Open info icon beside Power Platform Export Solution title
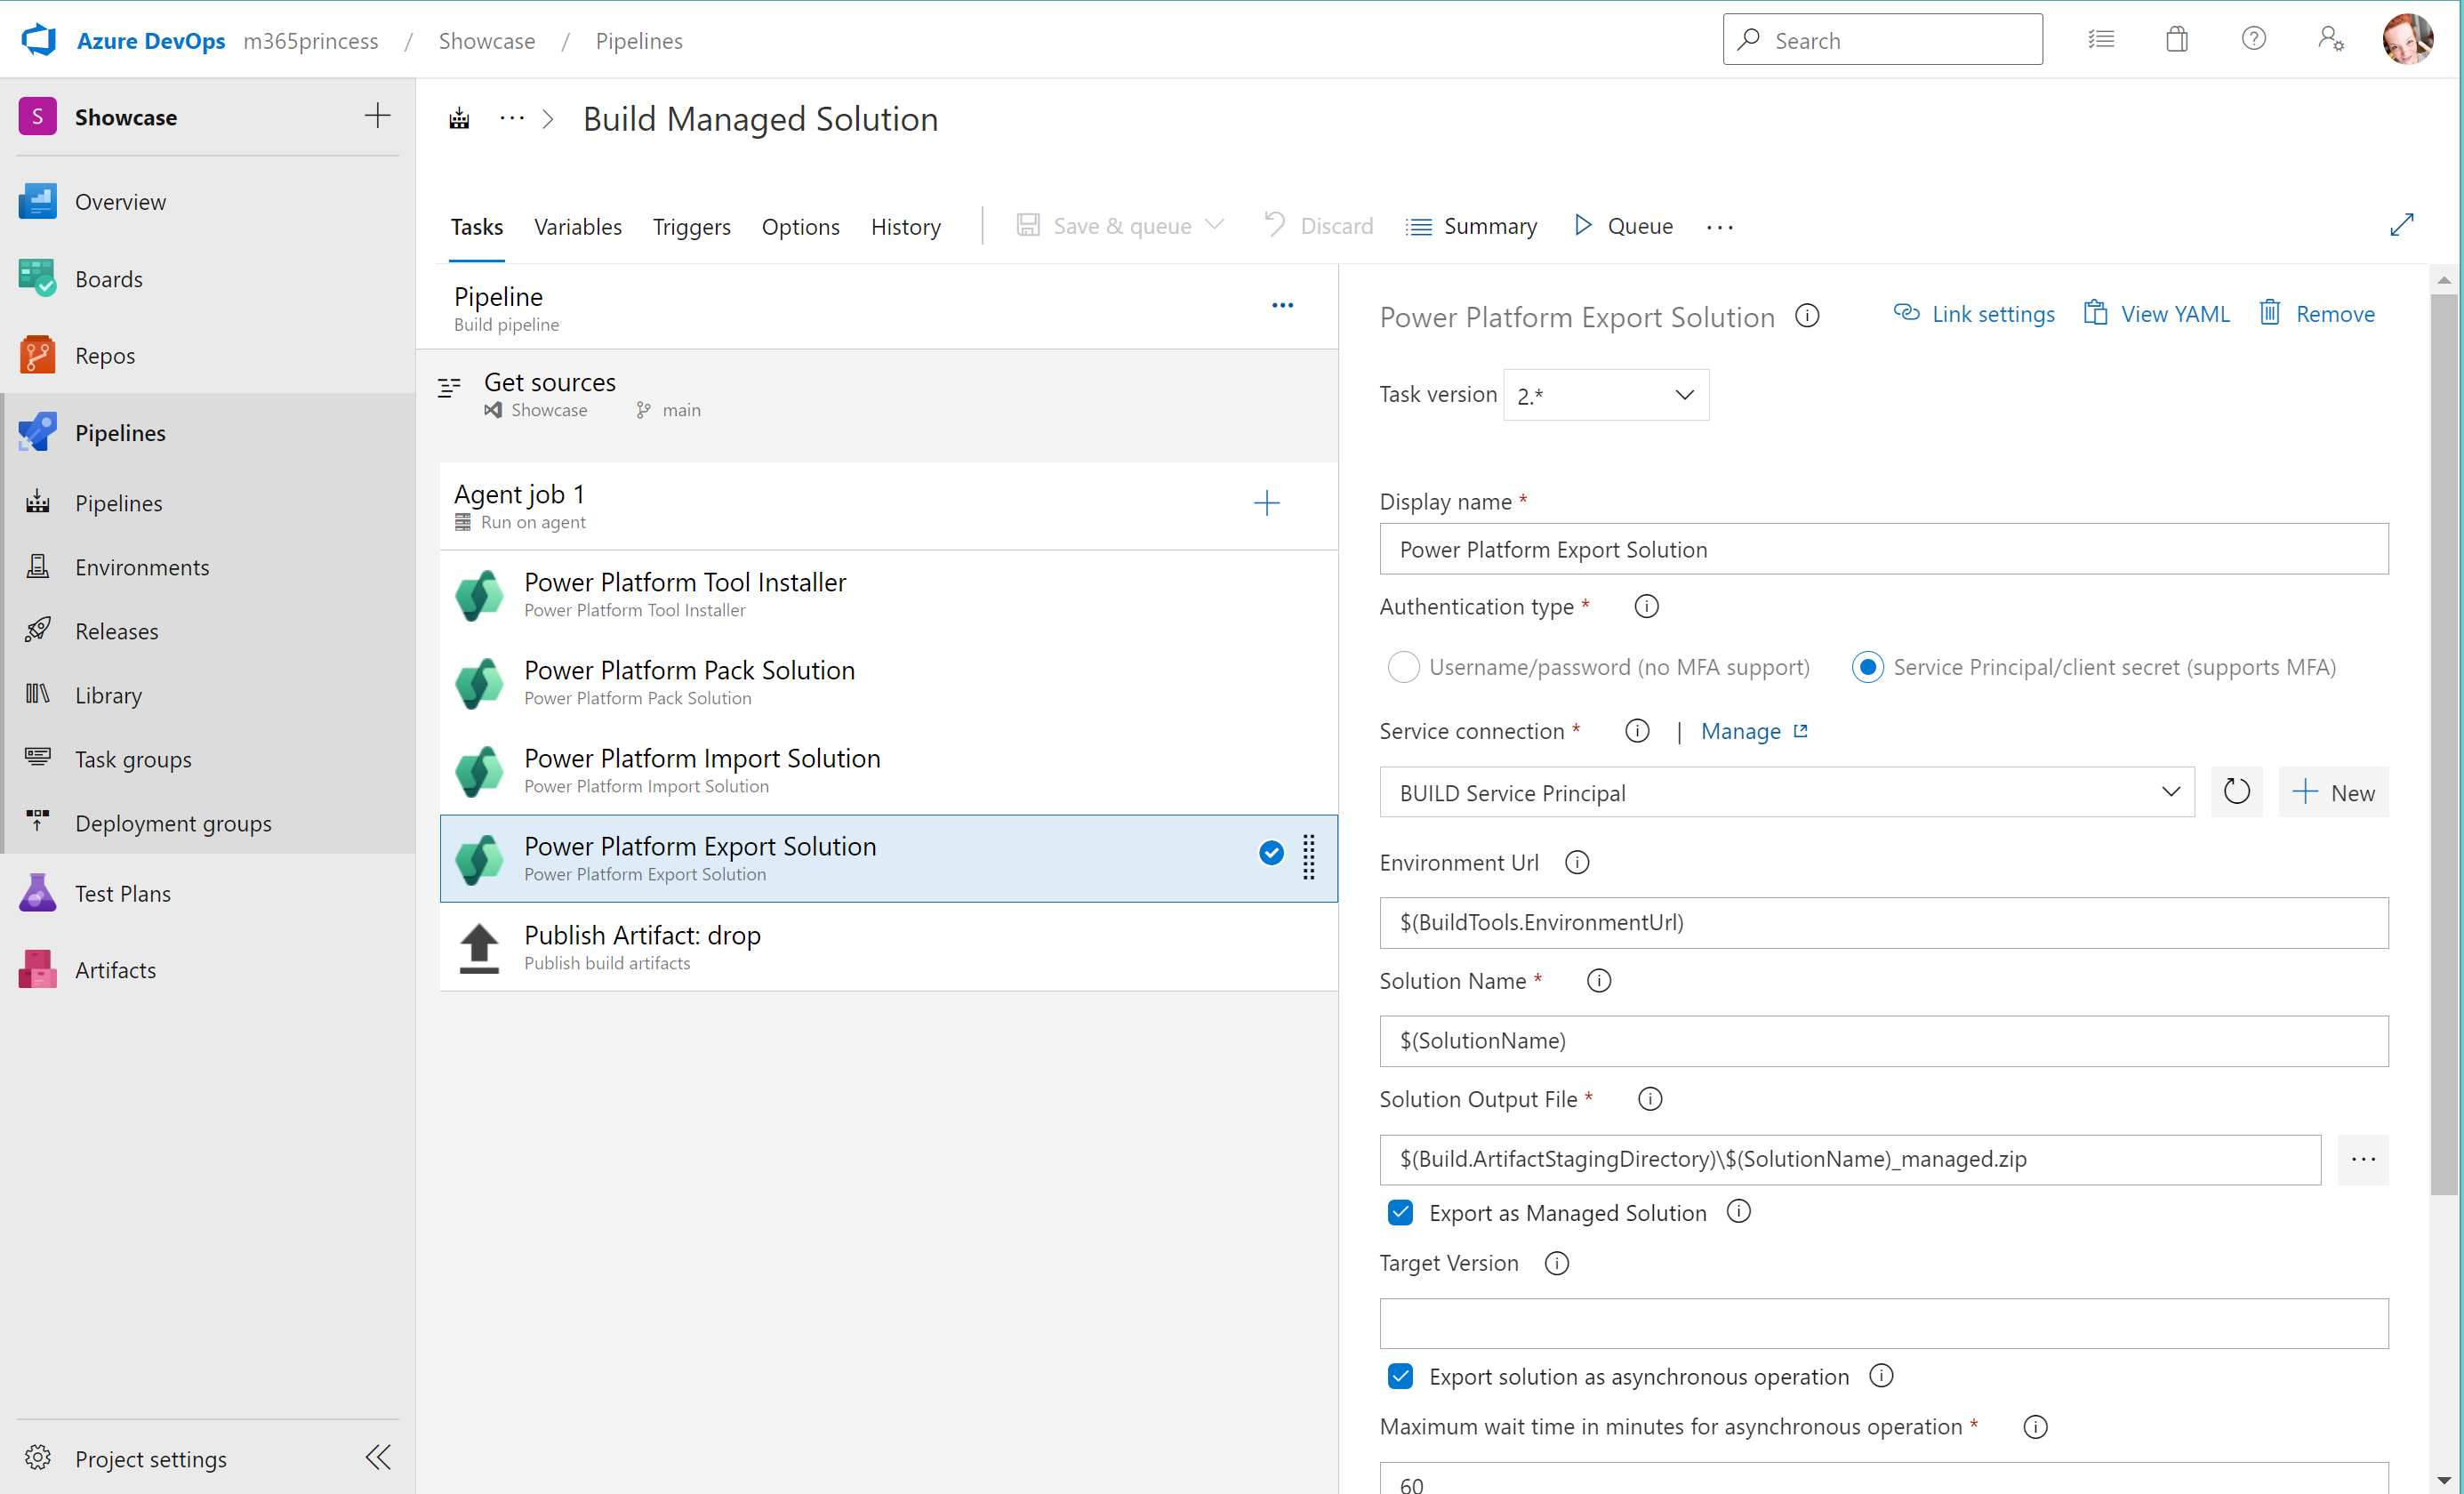Image resolution: width=2464 pixels, height=1494 pixels. click(1807, 316)
